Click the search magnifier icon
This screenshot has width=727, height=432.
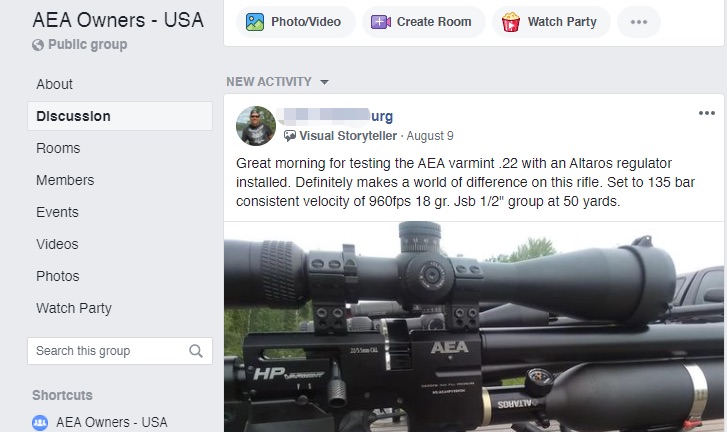196,351
